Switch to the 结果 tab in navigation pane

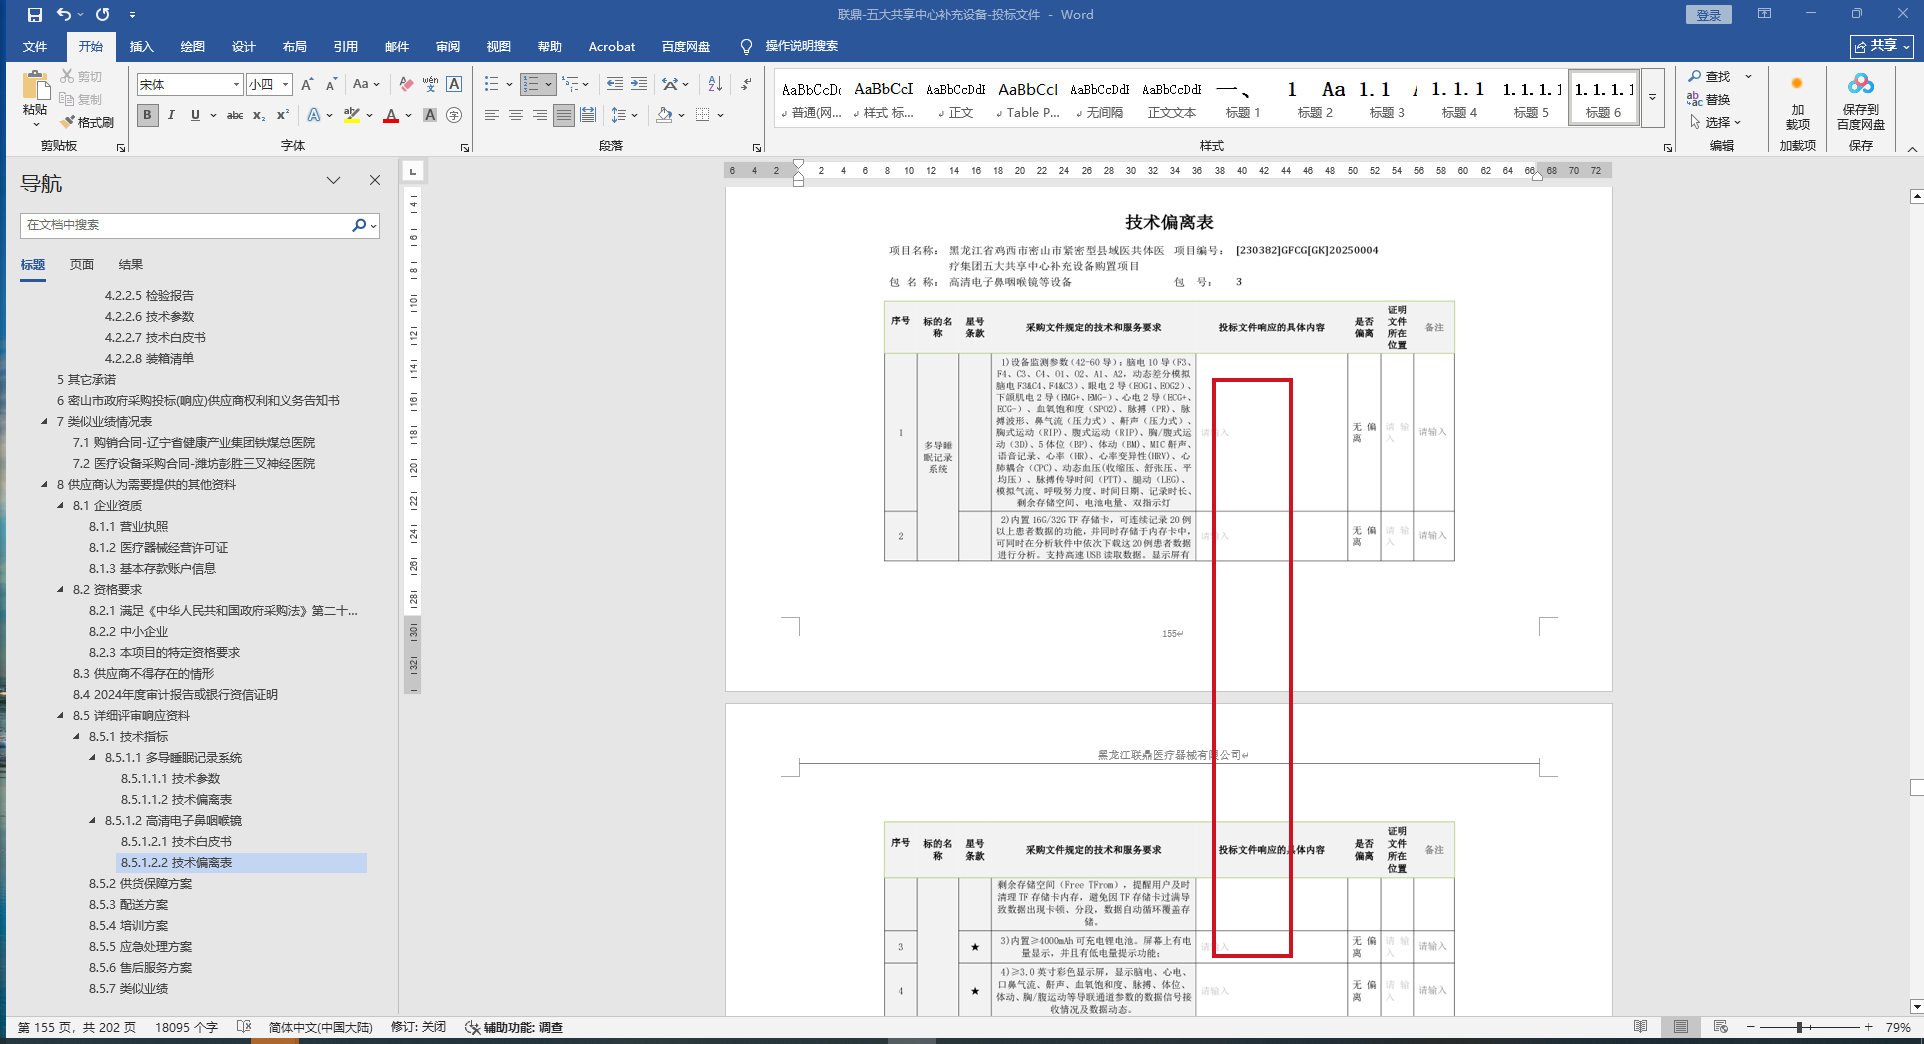click(131, 265)
